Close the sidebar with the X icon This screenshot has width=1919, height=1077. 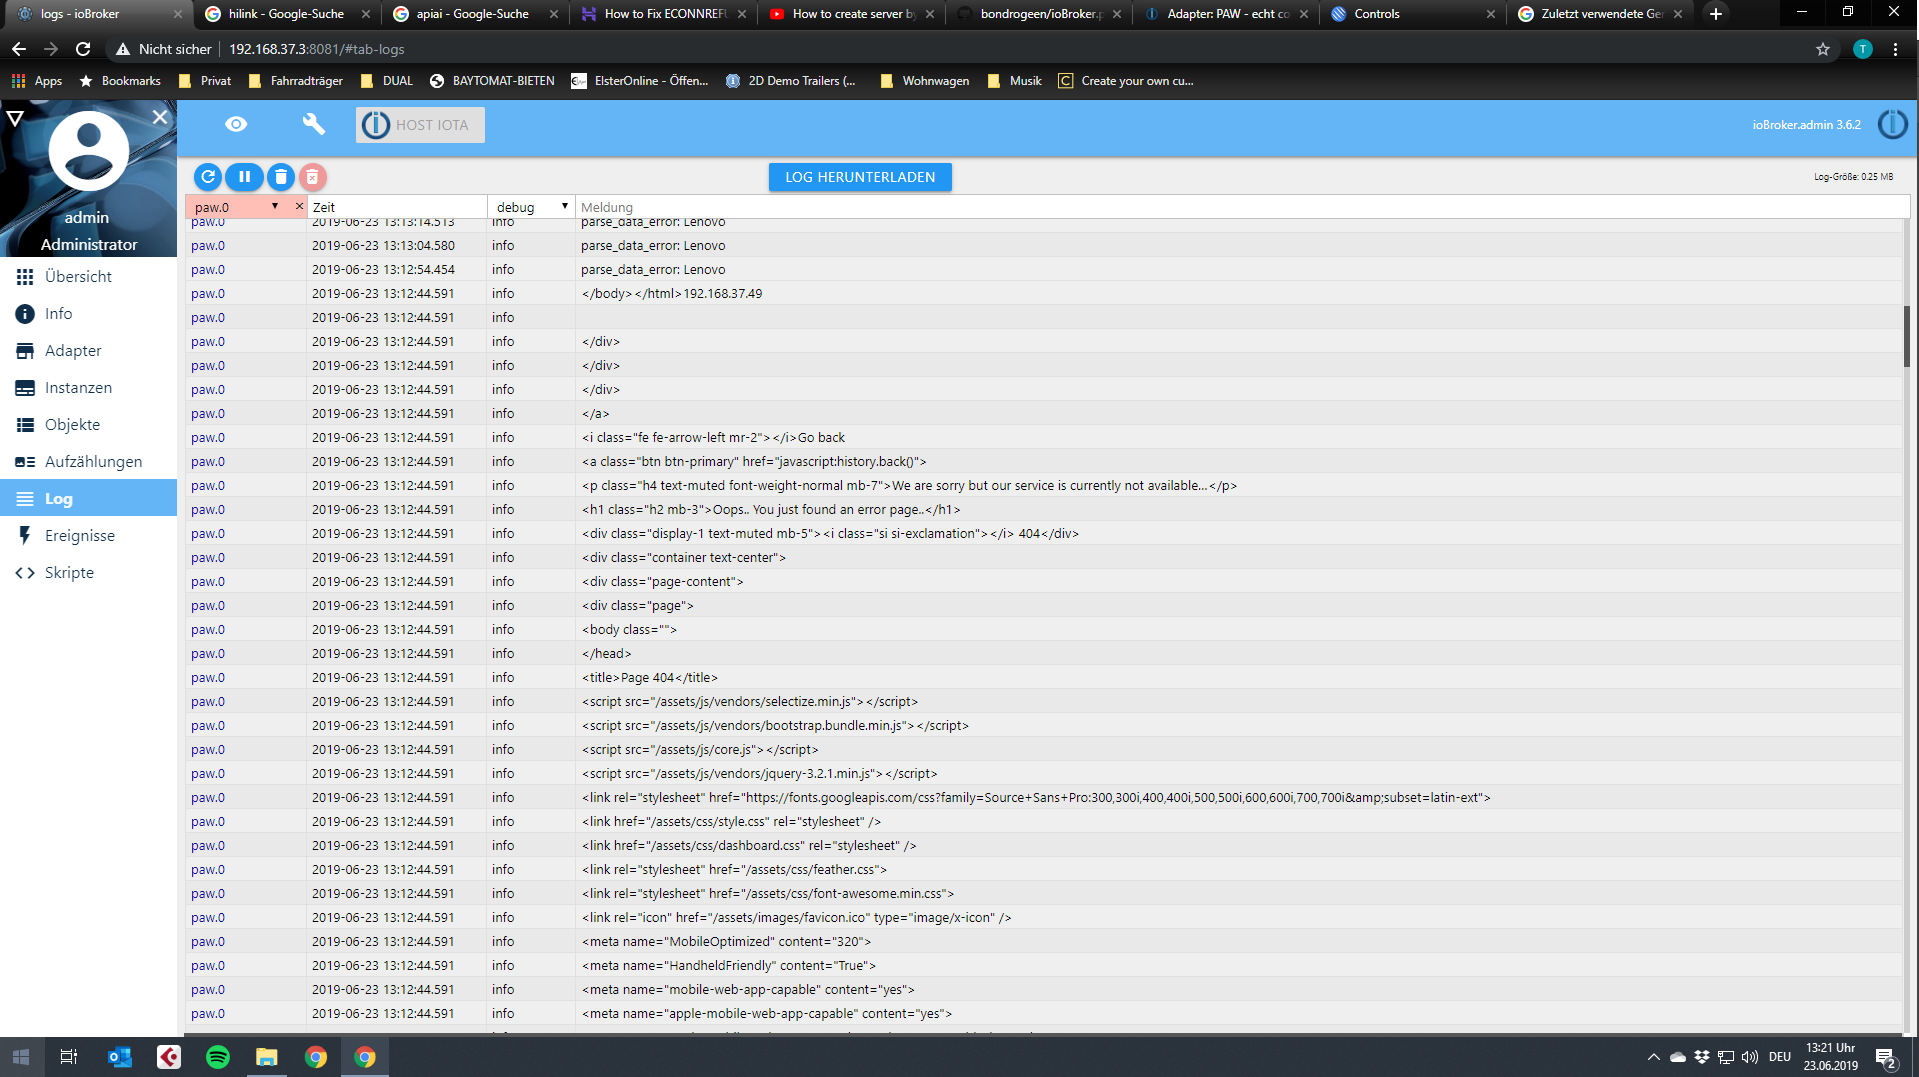pyautogui.click(x=160, y=117)
